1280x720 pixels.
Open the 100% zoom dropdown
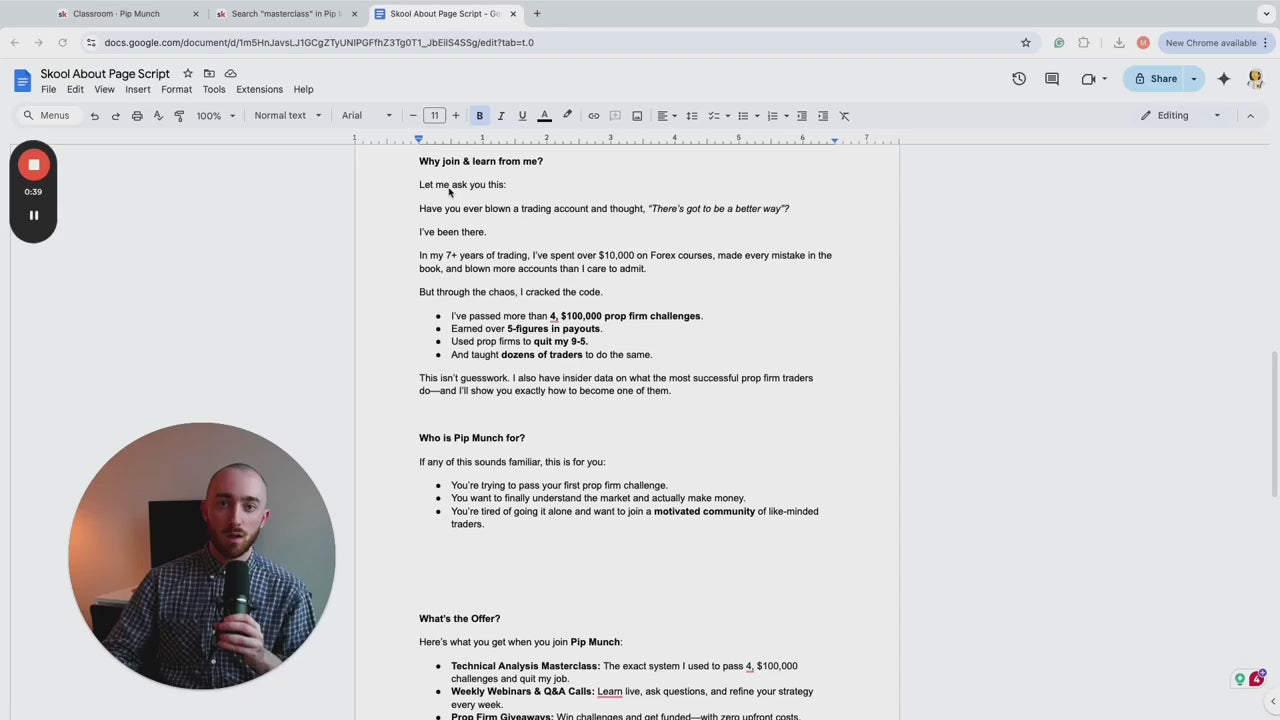pyautogui.click(x=215, y=116)
